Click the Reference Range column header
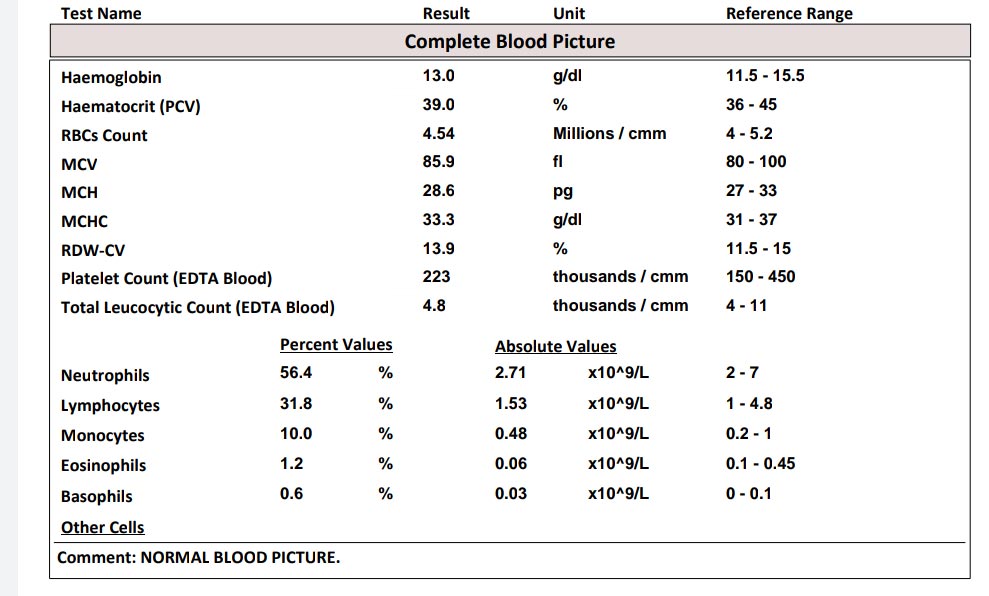The width and height of the screenshot is (989, 596). [789, 14]
